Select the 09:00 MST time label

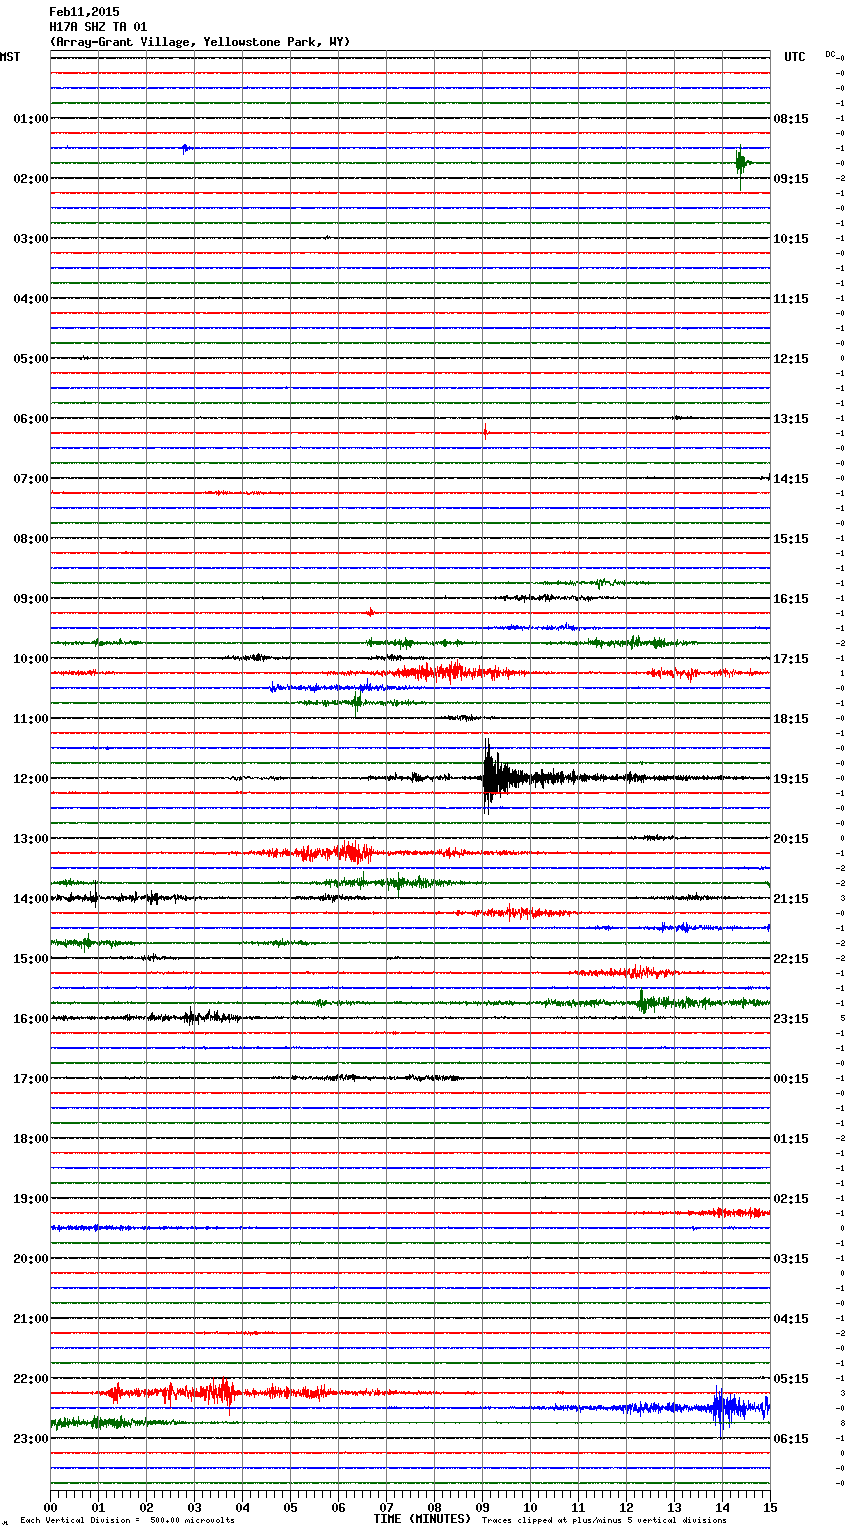pyautogui.click(x=31, y=599)
